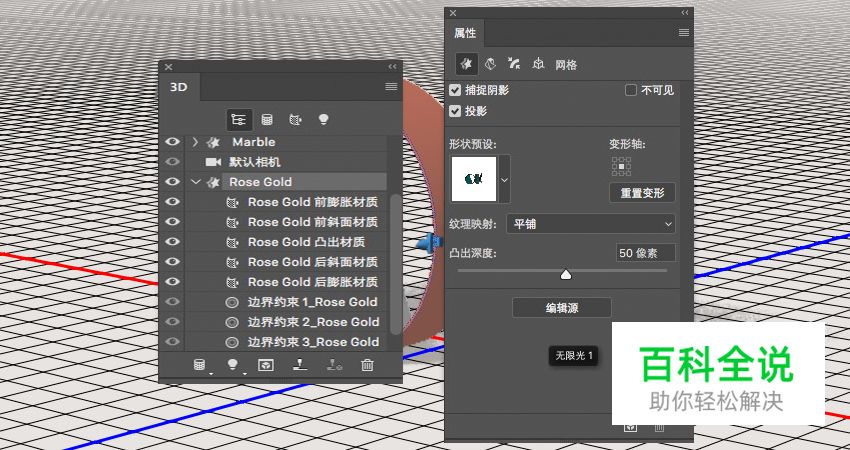This screenshot has width=850, height=450.
Task: Click the shape preset thumbnail
Action: tap(474, 178)
